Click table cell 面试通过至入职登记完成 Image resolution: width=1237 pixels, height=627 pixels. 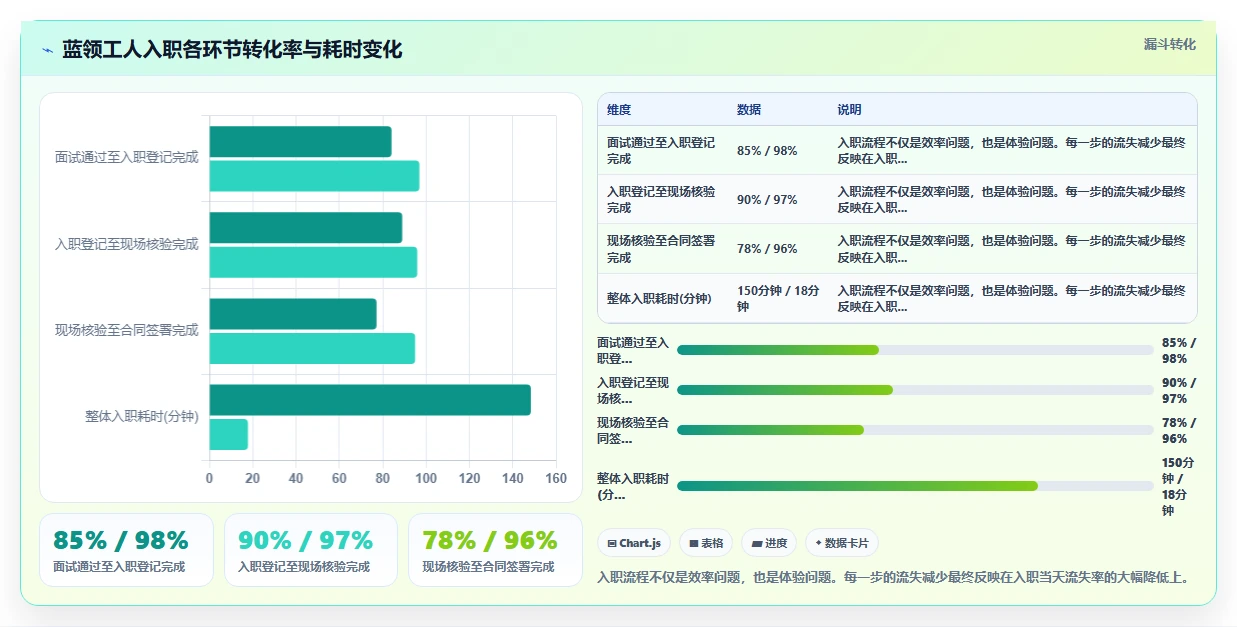tap(661, 151)
